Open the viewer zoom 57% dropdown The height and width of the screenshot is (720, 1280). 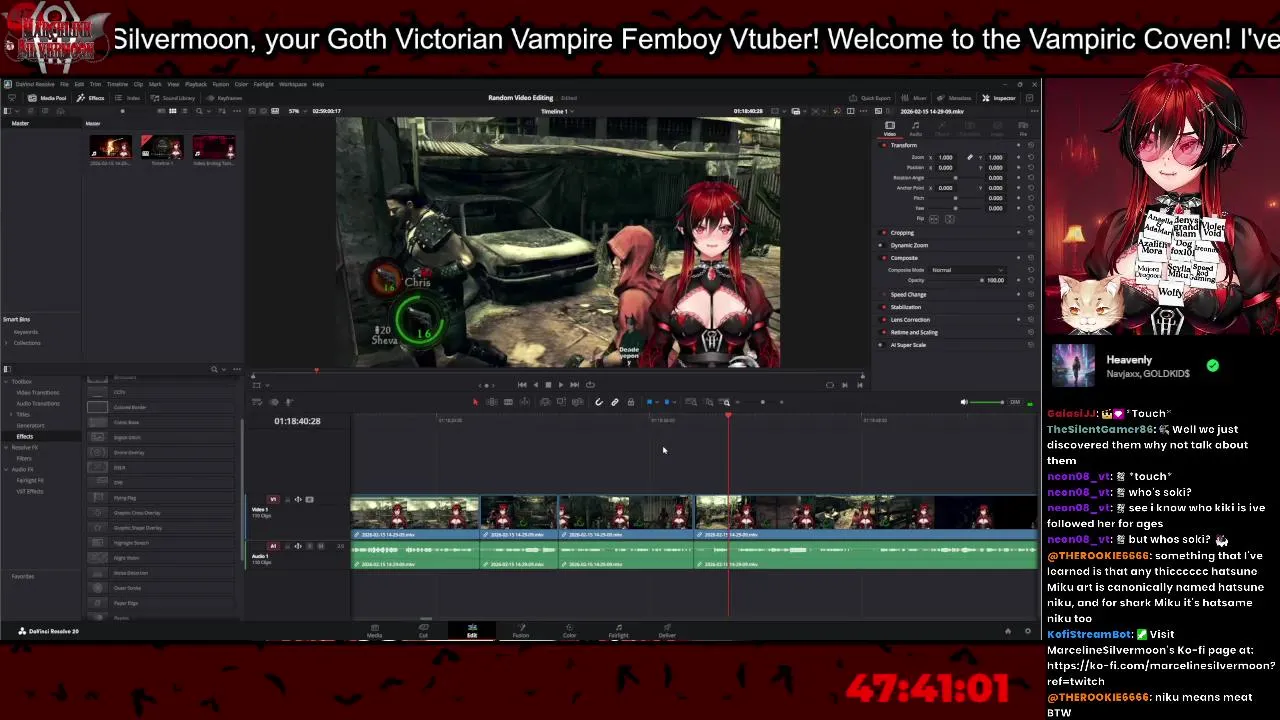pos(297,111)
